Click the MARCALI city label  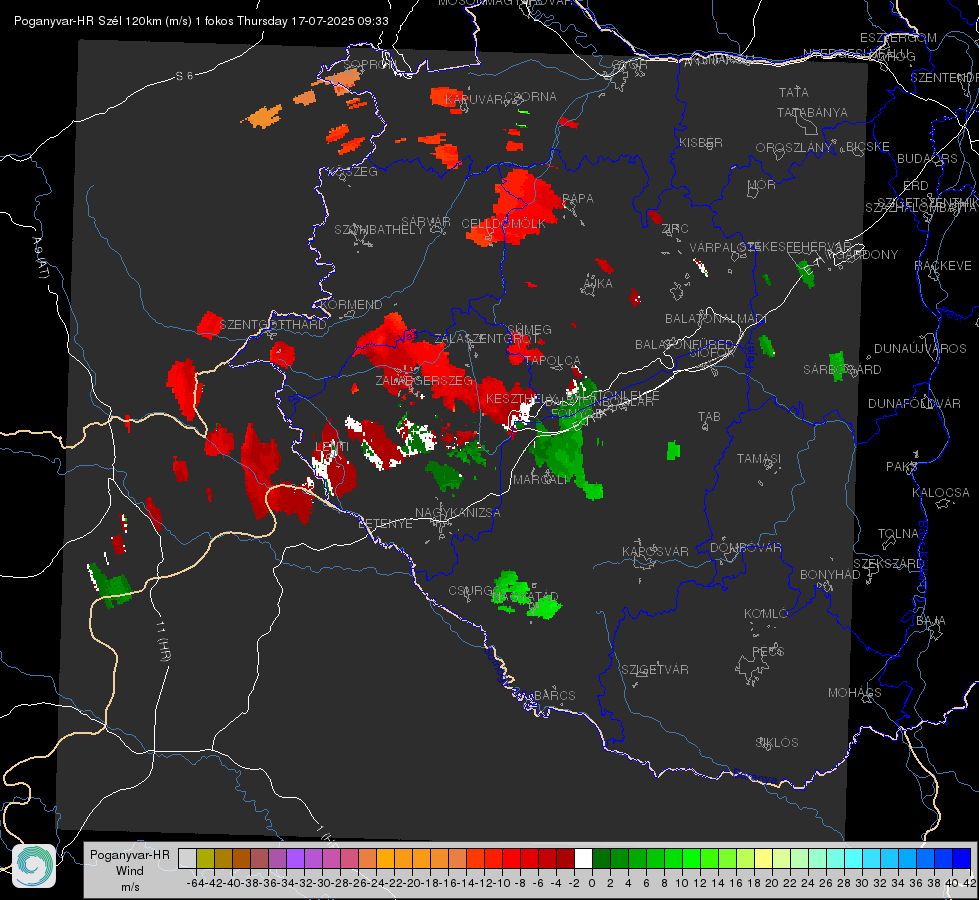(541, 480)
